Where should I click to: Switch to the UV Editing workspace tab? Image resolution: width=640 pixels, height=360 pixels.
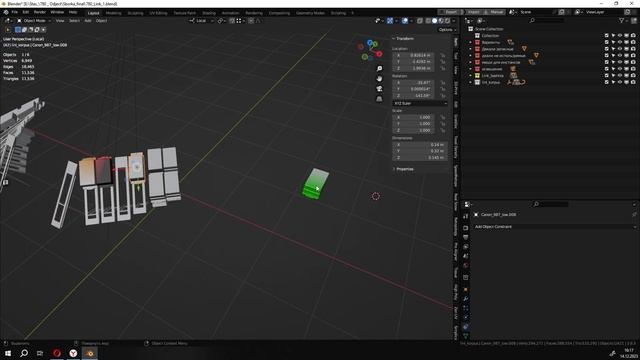click(x=158, y=13)
